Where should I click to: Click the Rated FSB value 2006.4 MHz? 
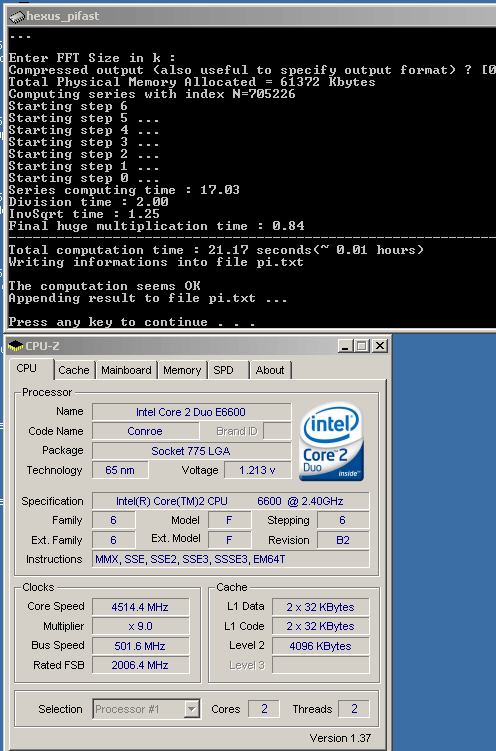point(141,665)
